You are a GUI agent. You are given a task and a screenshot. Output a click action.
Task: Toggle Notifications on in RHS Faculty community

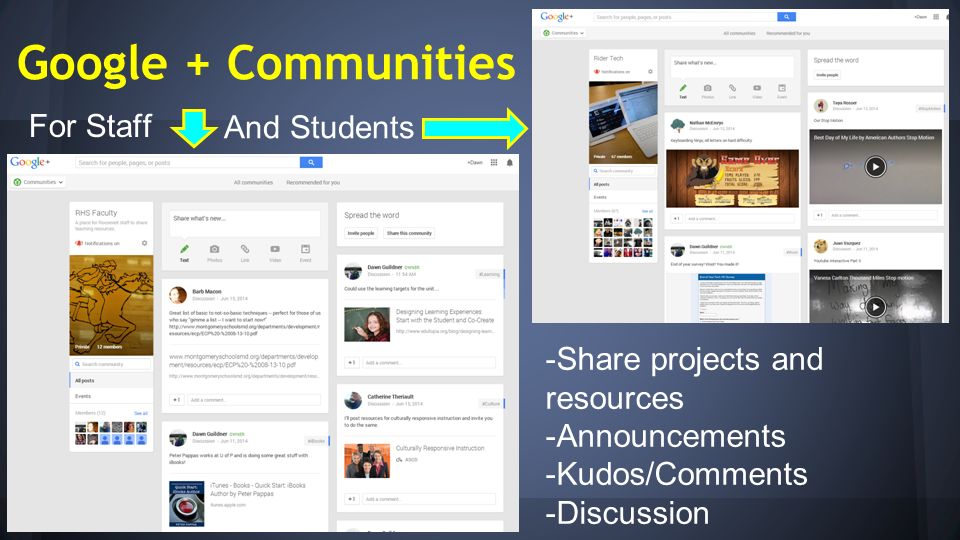coord(98,243)
